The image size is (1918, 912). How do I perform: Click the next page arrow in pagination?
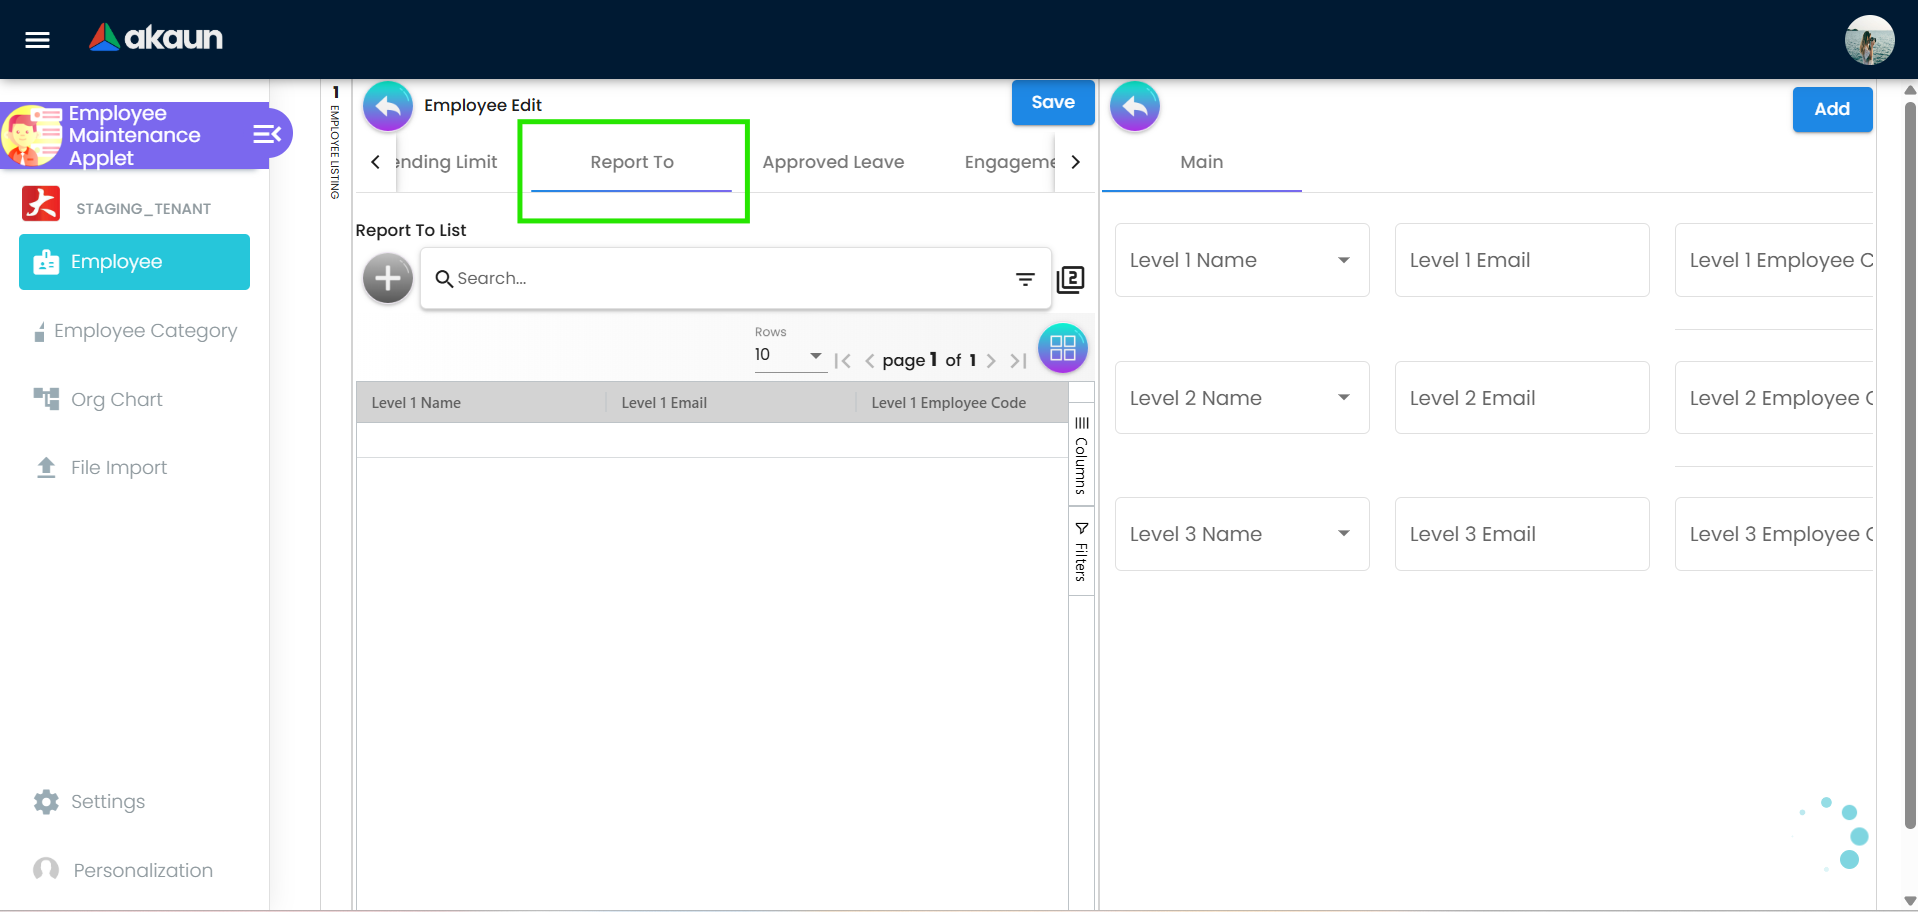tap(991, 360)
